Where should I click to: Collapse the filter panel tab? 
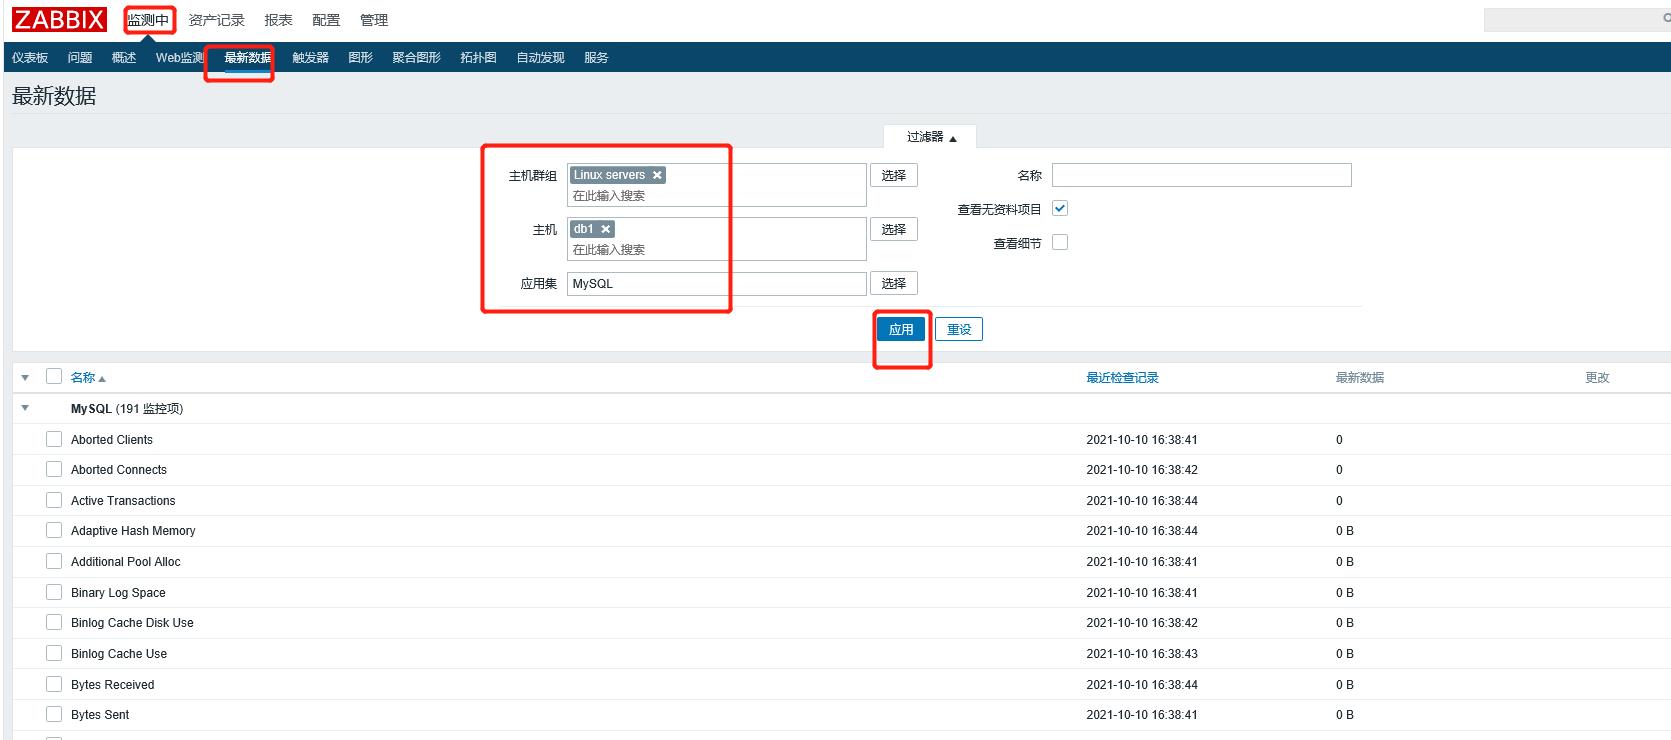[x=930, y=137]
